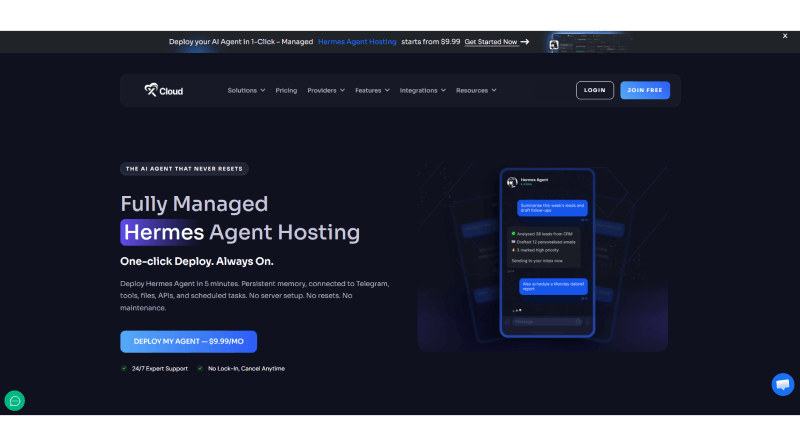The height and width of the screenshot is (445, 800).
Task: Click the LOGIN button
Action: 595,90
